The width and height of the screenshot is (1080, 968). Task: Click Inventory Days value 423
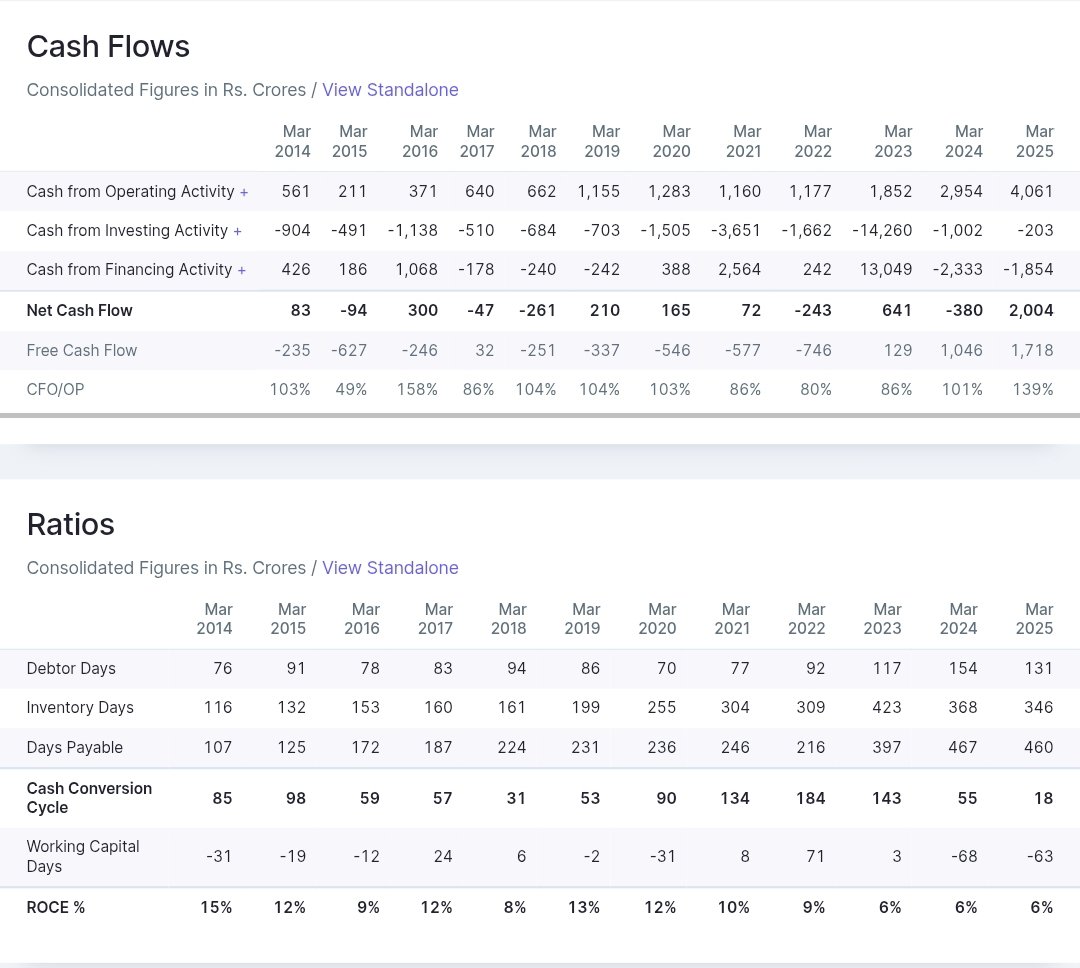point(886,708)
